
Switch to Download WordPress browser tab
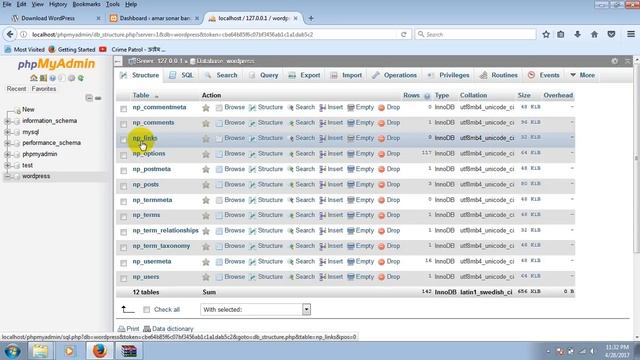click(48, 18)
